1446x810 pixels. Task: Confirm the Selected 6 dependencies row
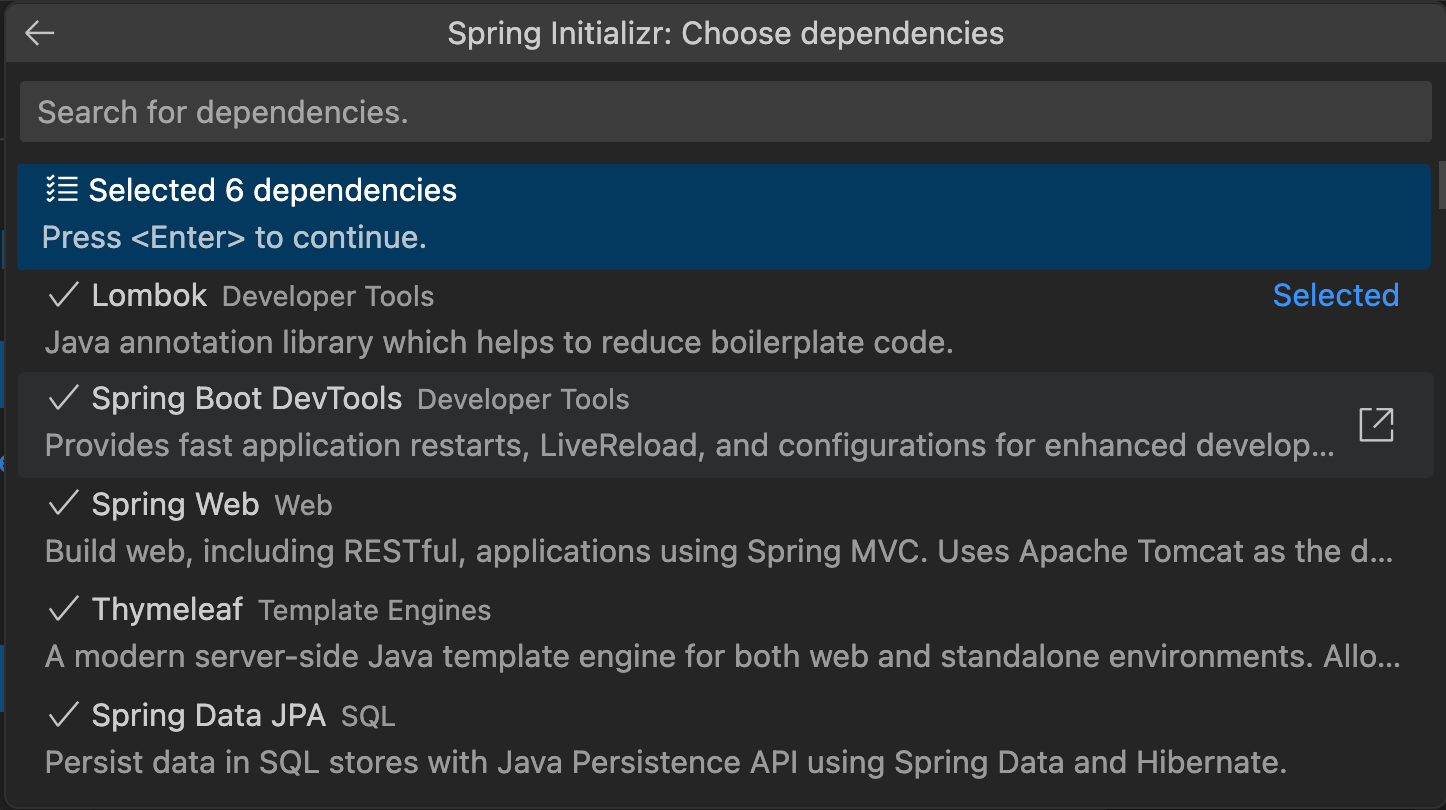[724, 216]
